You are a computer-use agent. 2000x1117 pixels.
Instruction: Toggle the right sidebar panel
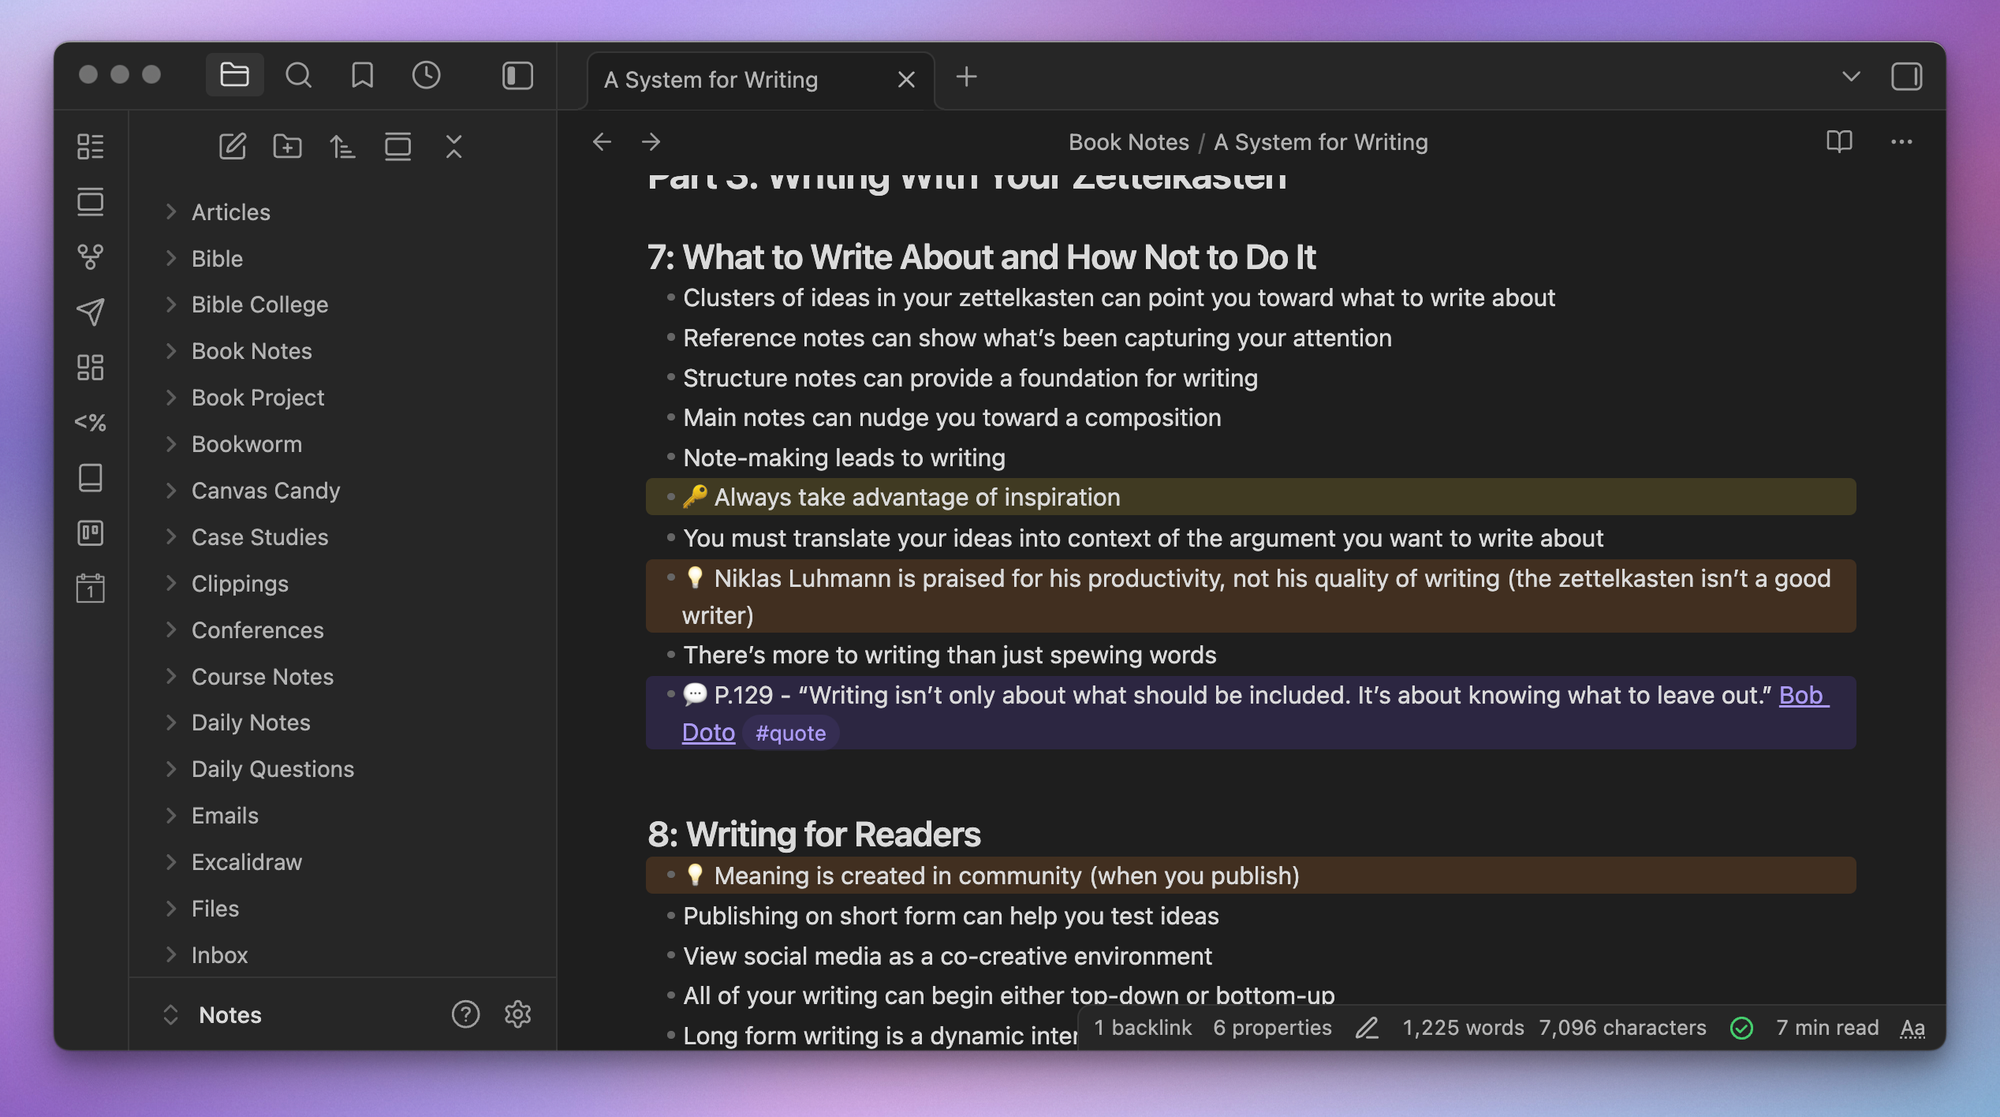point(1906,77)
